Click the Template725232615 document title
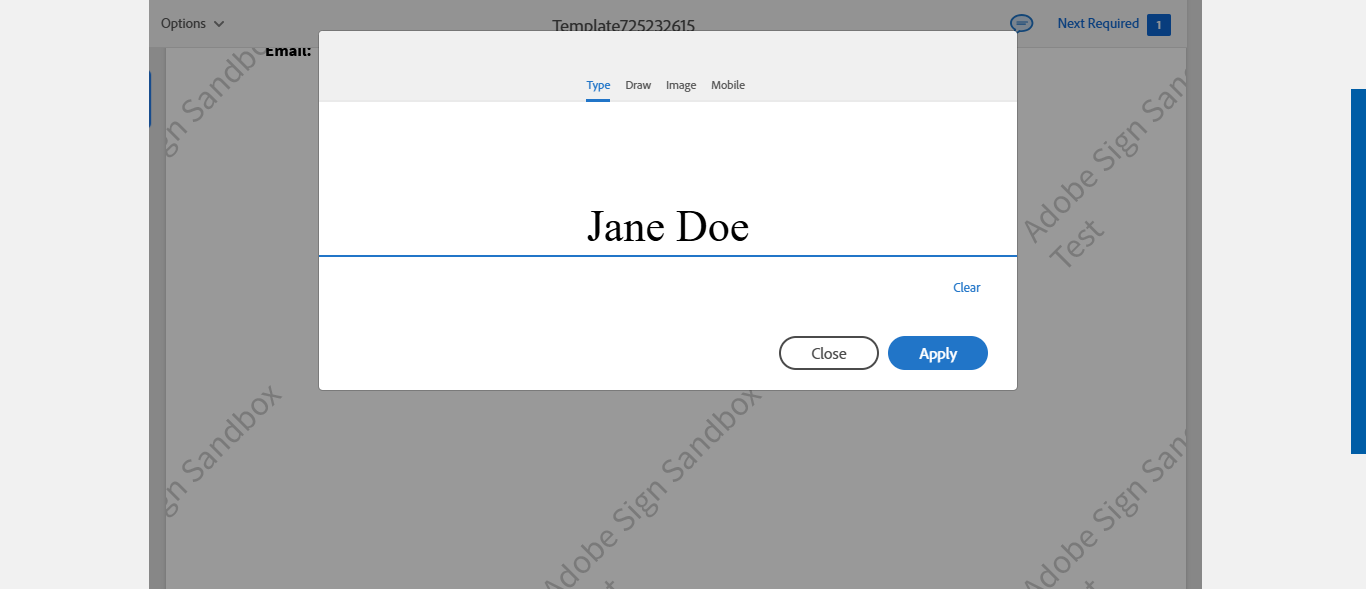 pos(624,26)
